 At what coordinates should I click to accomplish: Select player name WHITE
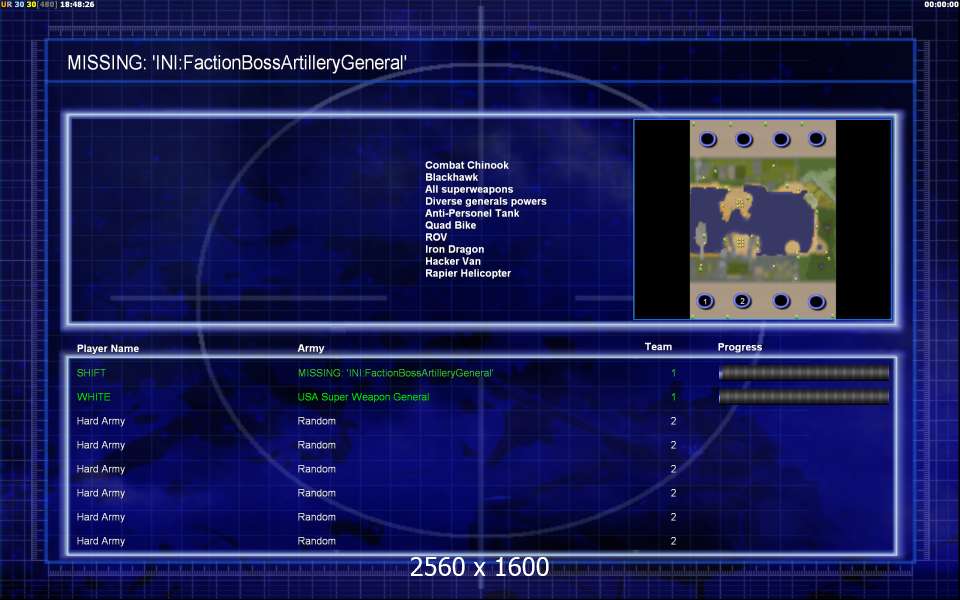click(94, 397)
